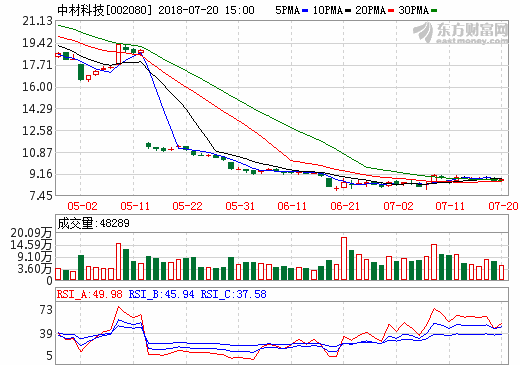Click the 10.87 price axis label

pos(38,153)
